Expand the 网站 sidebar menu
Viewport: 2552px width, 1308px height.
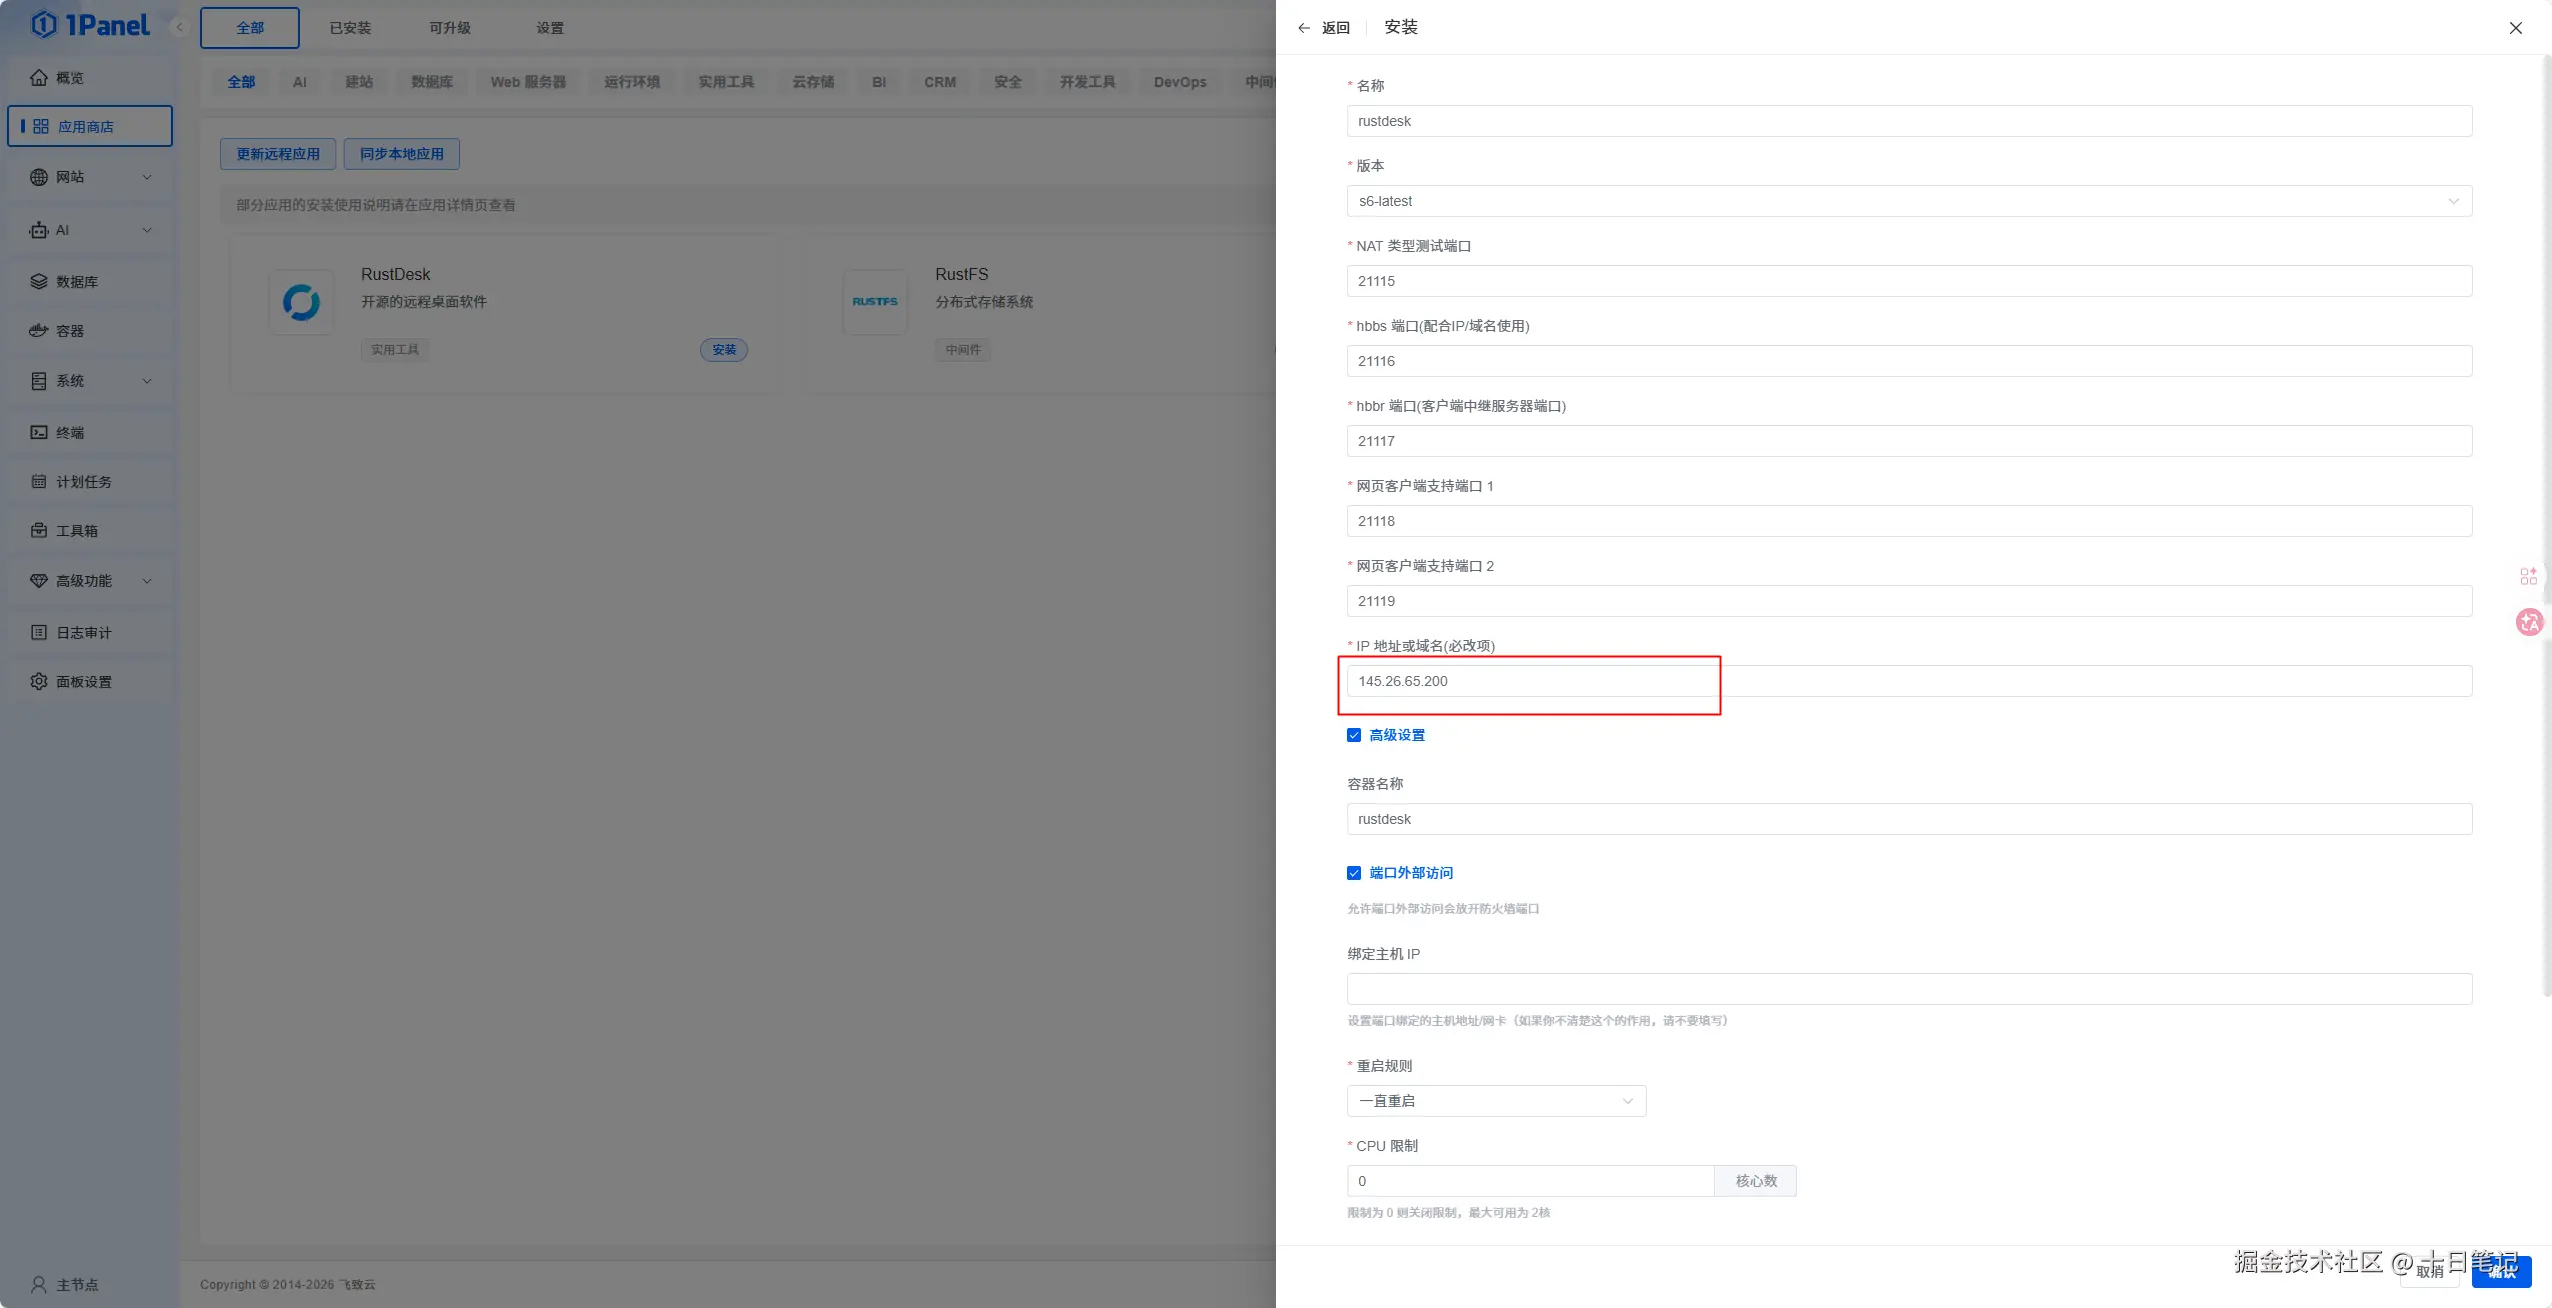click(x=90, y=177)
